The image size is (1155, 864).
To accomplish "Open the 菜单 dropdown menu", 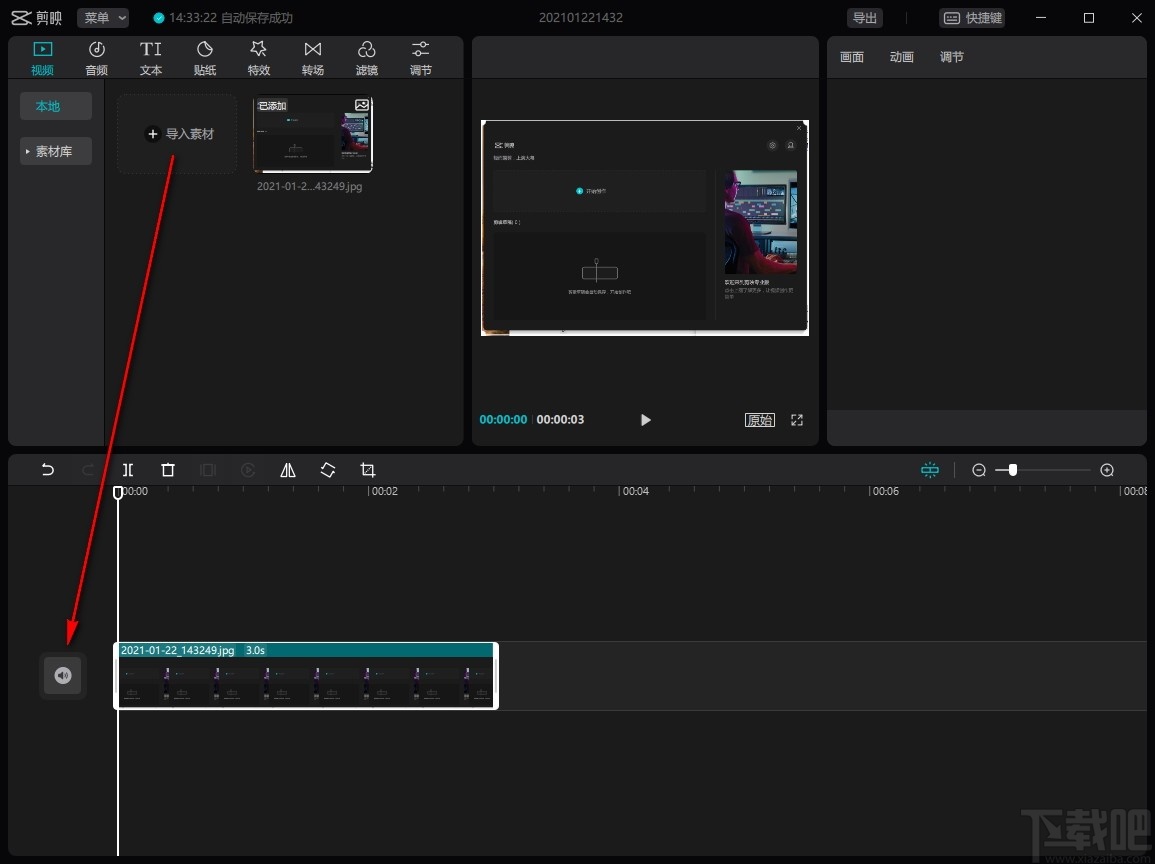I will point(103,18).
